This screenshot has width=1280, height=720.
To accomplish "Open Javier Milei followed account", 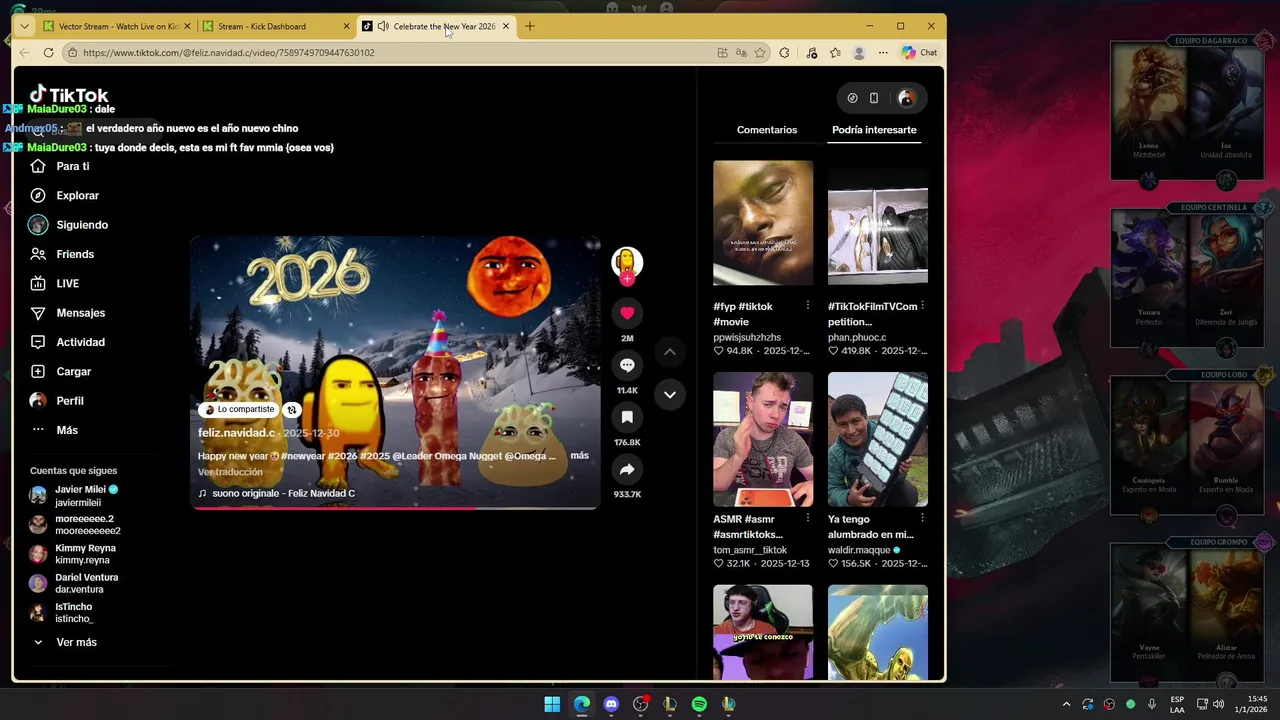I will coord(75,496).
